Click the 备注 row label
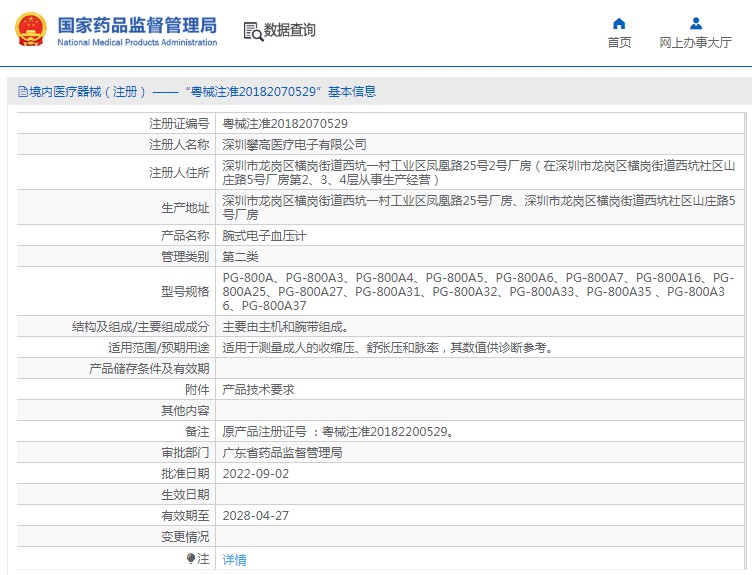 197,432
